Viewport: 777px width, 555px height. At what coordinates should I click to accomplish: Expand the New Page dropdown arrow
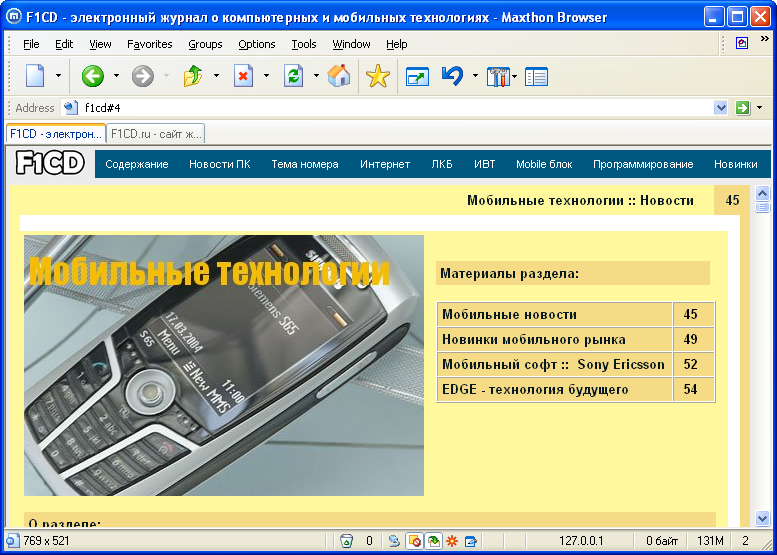pyautogui.click(x=58, y=76)
